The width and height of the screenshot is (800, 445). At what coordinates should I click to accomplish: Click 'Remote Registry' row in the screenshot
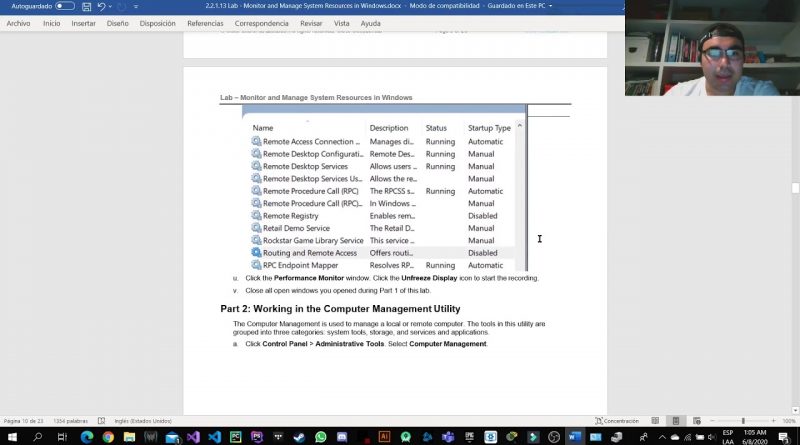(x=383, y=216)
